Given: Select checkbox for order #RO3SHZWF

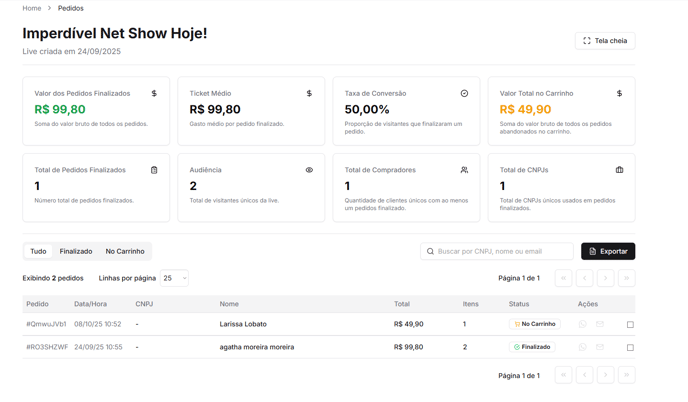Looking at the screenshot, I should (x=630, y=348).
